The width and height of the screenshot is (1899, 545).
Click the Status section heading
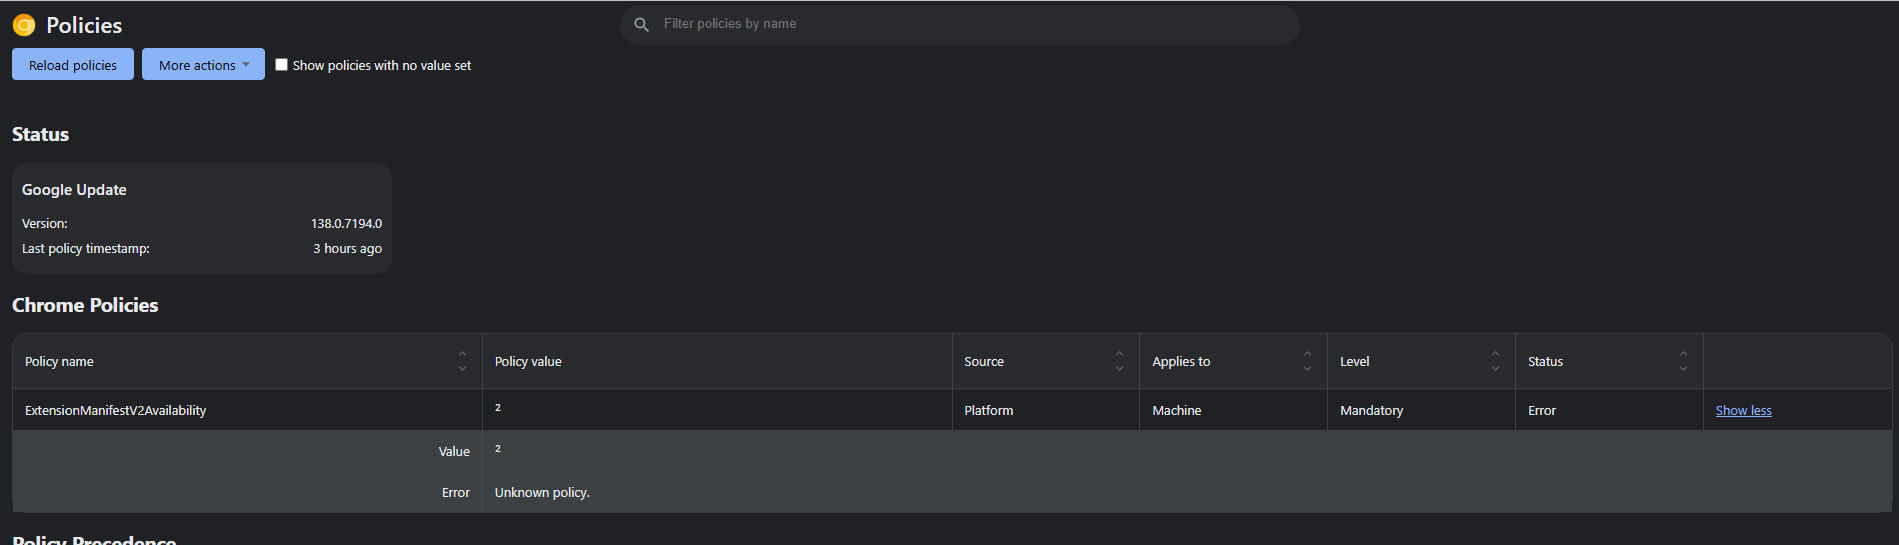40,134
